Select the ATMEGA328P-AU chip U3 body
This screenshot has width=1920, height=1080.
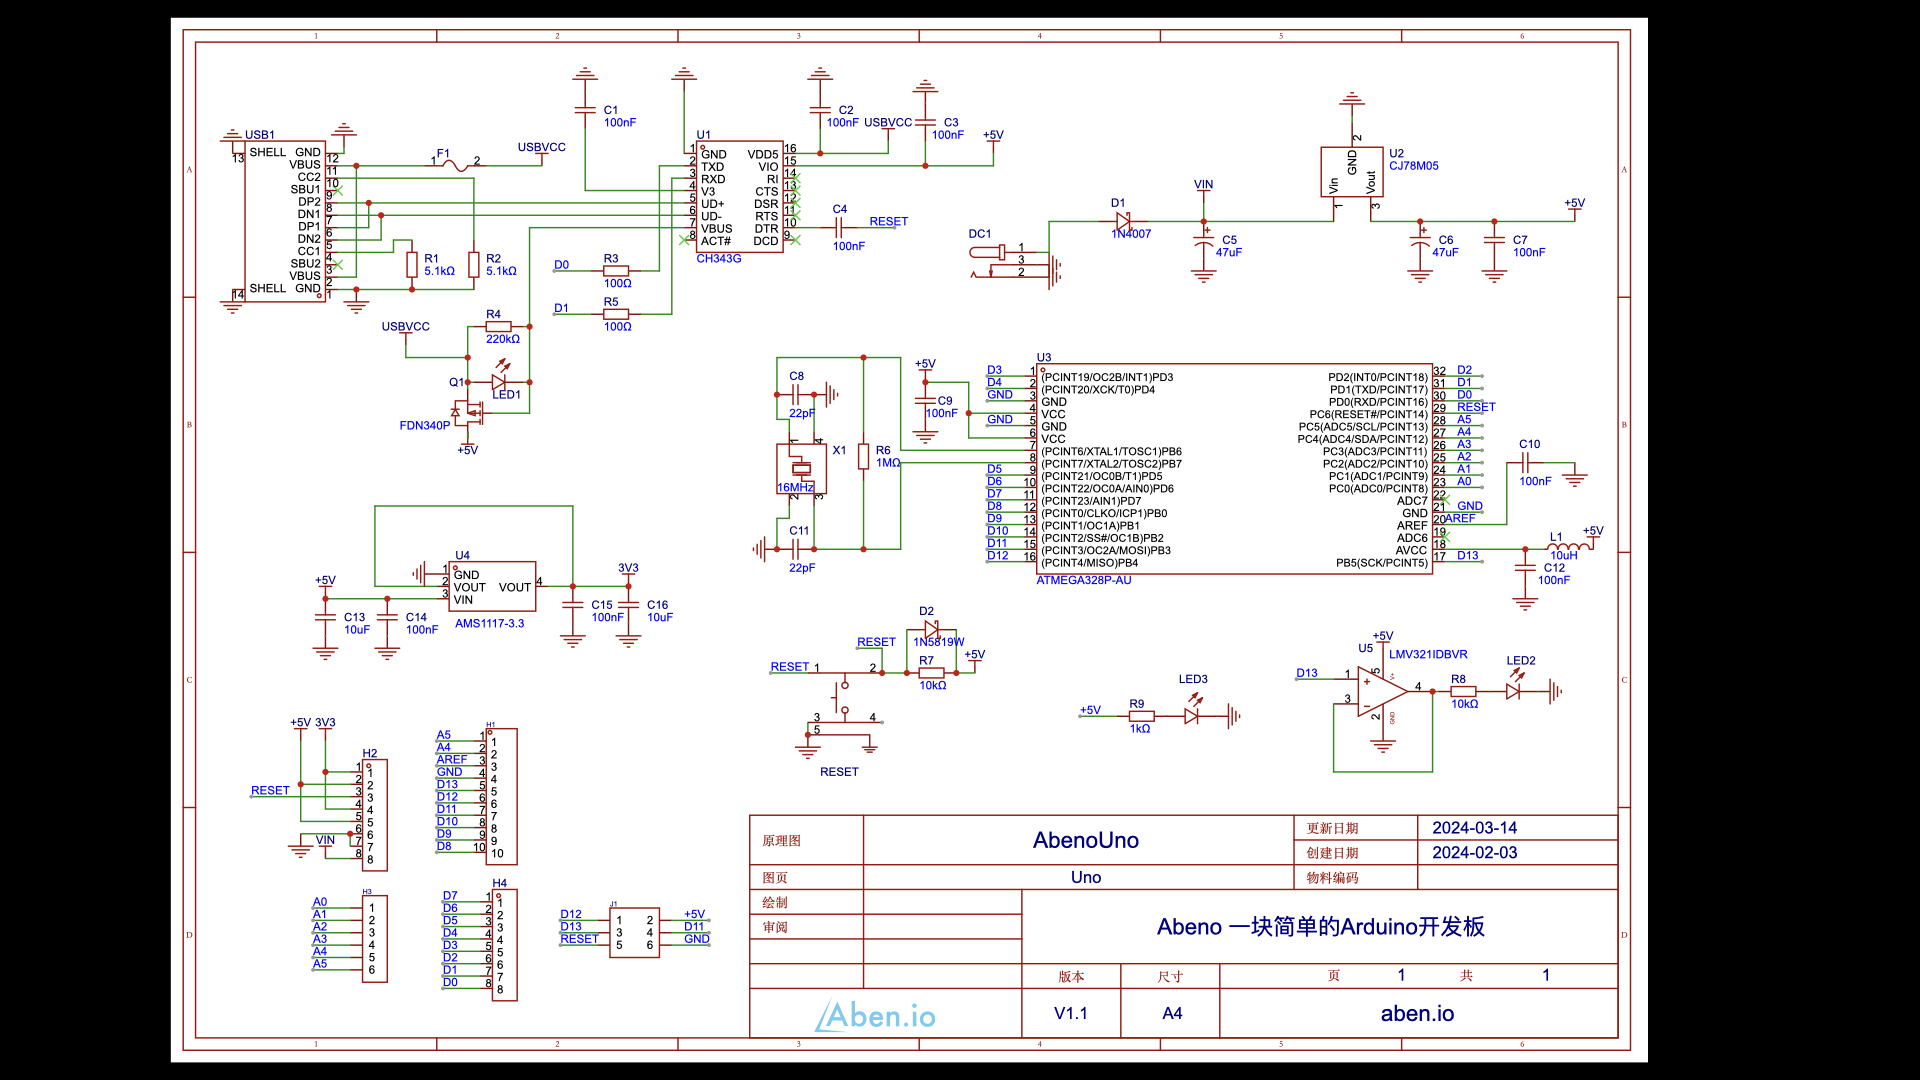click(x=1235, y=470)
